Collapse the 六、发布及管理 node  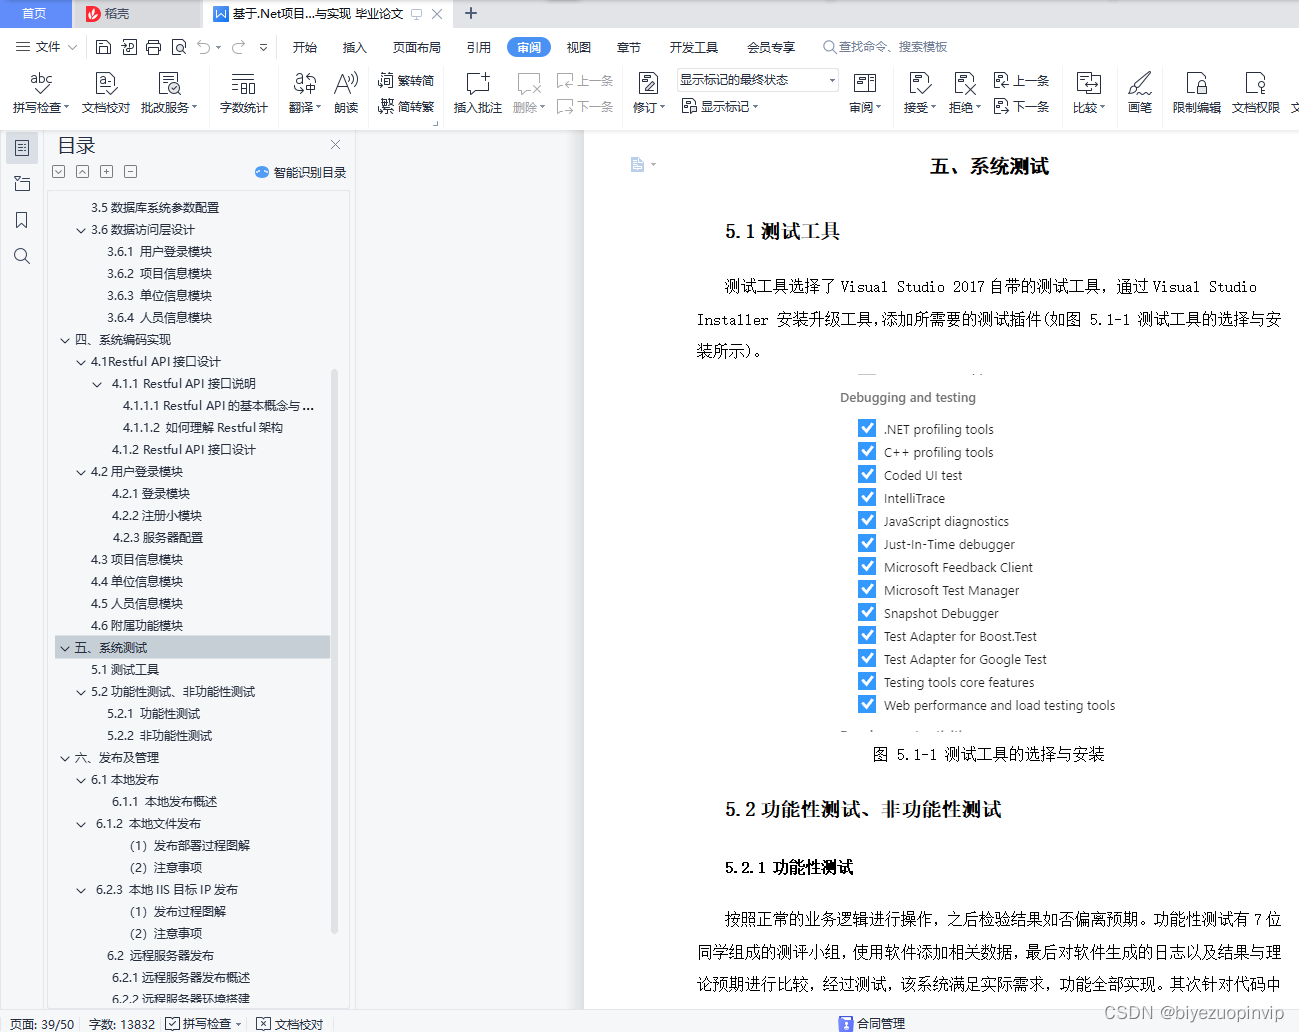coord(65,758)
